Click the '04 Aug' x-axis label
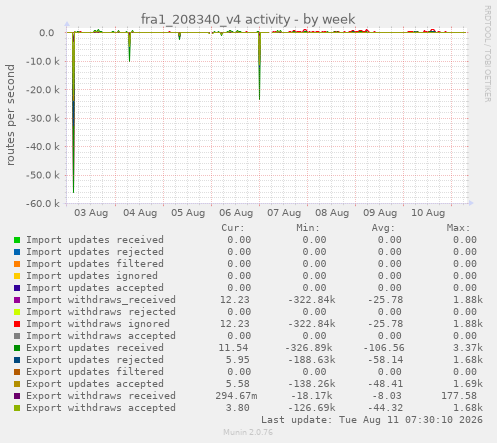Screen dimensions: 497x443 (x=140, y=213)
